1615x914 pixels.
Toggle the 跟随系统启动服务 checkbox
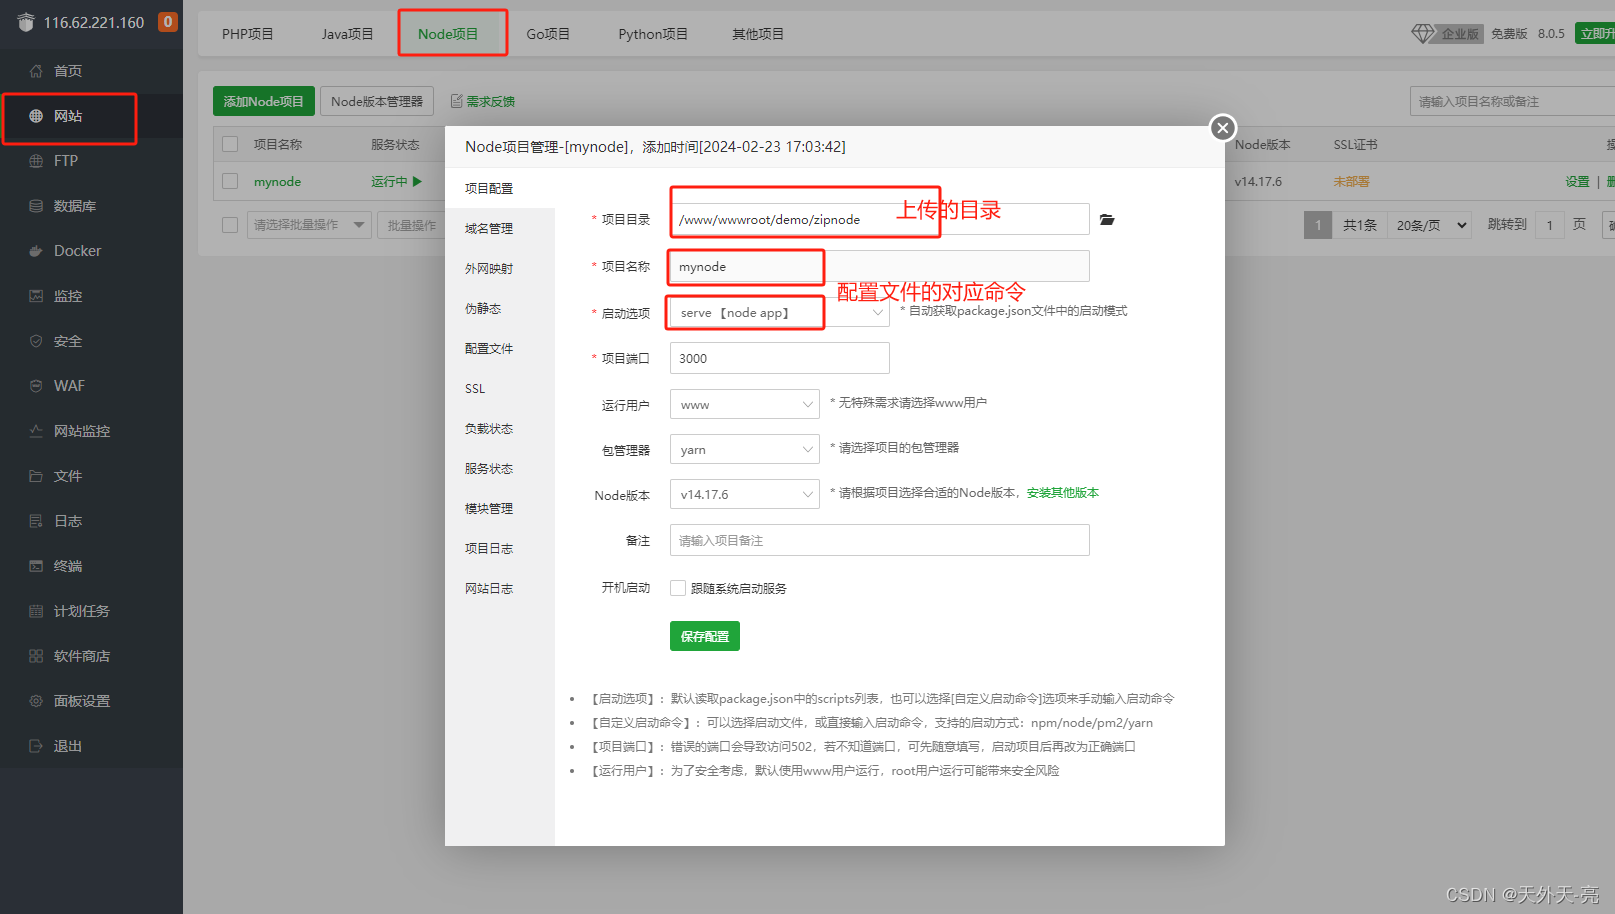coord(678,588)
